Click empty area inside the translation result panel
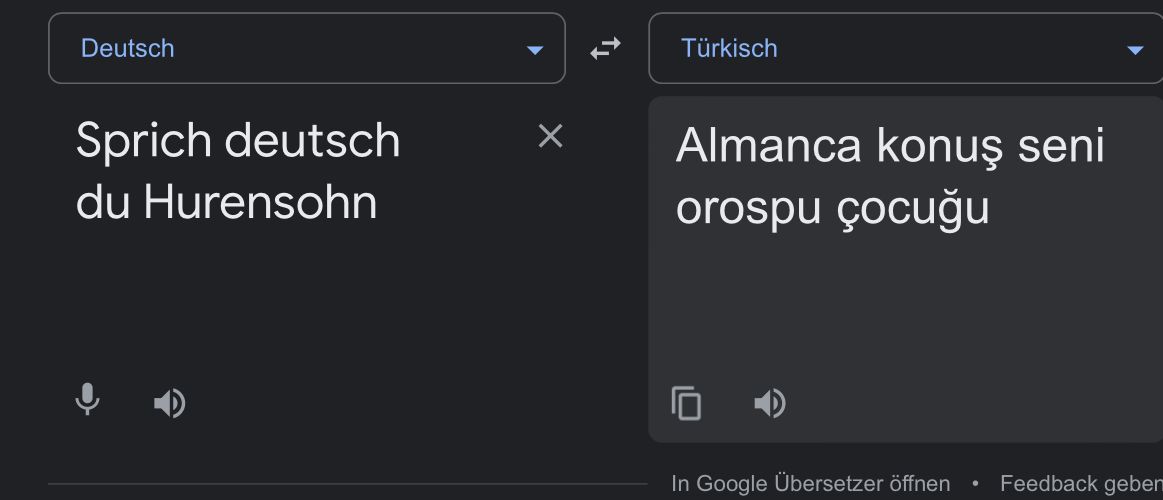 pos(900,310)
